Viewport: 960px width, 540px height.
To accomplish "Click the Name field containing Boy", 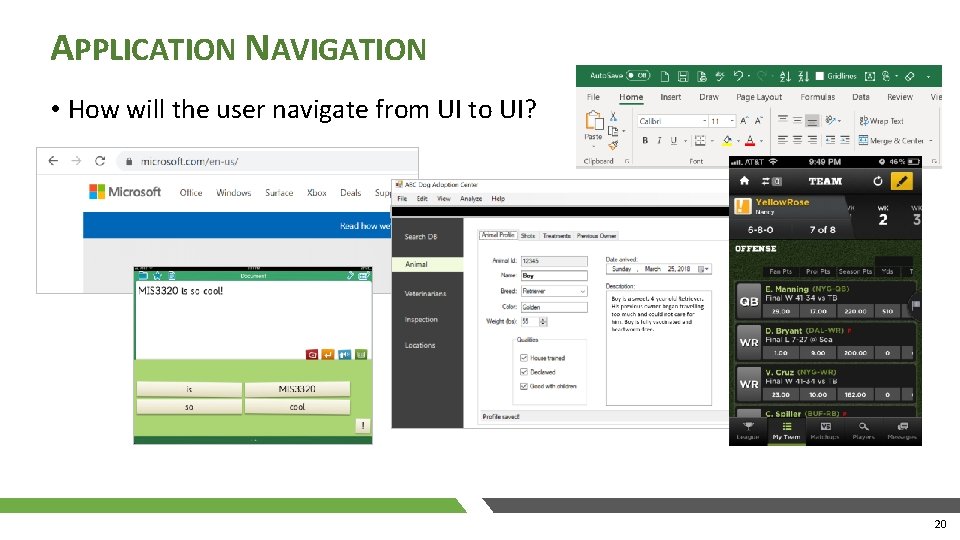I will [x=554, y=276].
